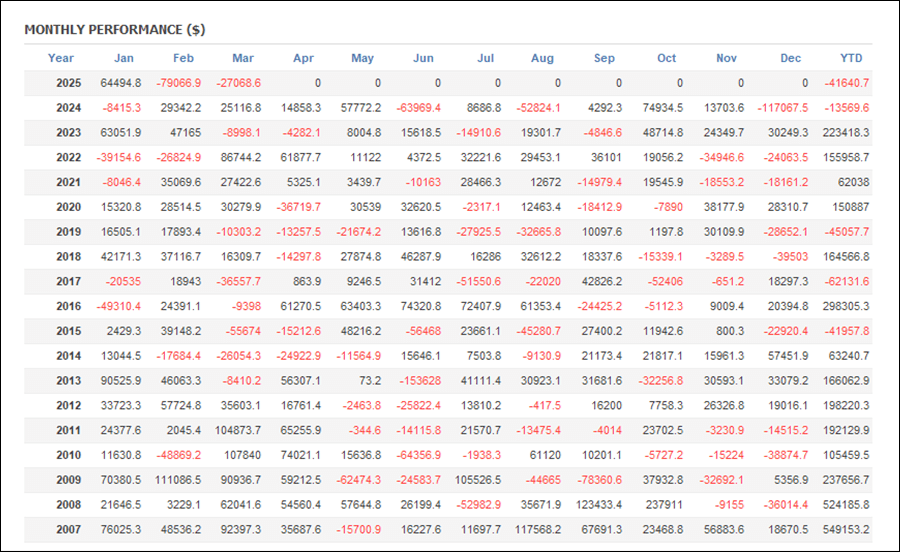This screenshot has width=900, height=552.
Task: Click the 2007 year row label
Action: 68,530
